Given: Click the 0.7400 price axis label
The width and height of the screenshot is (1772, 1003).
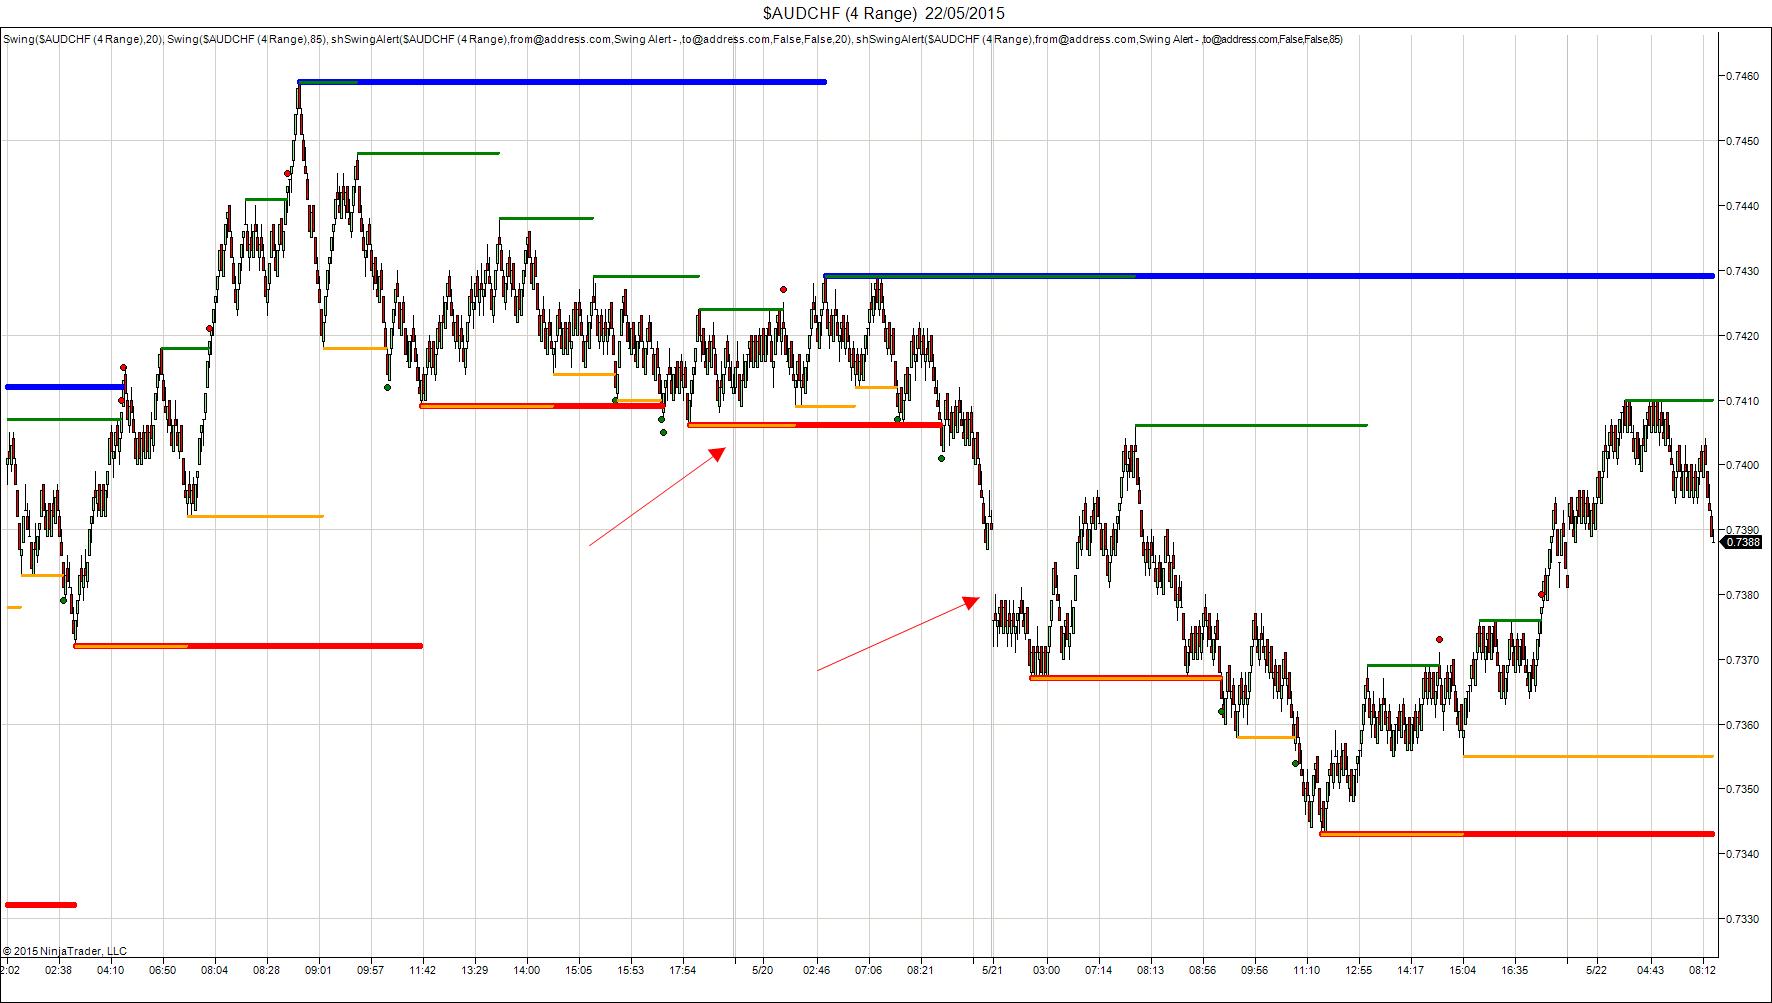Looking at the screenshot, I should (x=1741, y=465).
